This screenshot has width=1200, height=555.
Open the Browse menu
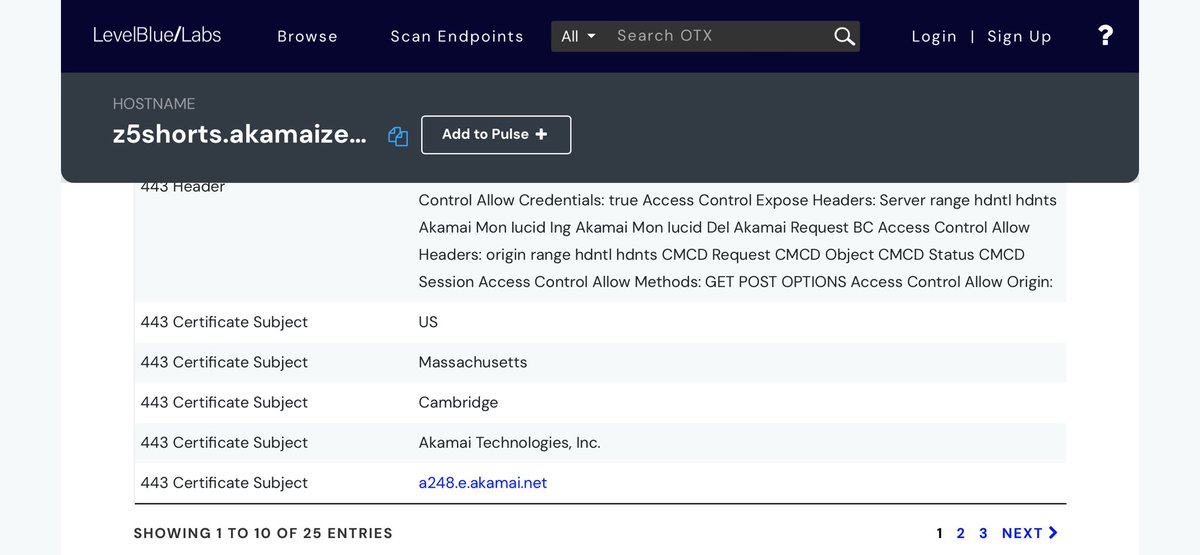click(307, 36)
